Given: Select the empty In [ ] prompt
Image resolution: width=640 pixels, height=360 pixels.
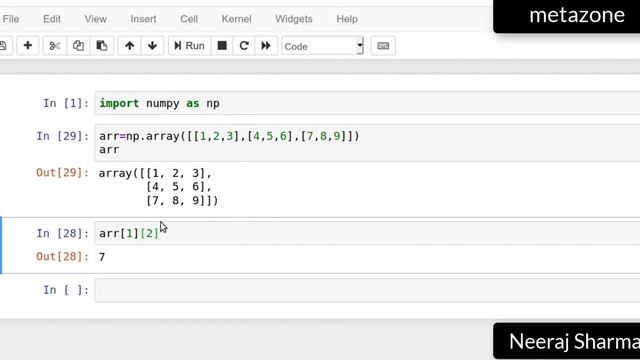Looking at the screenshot, I should [x=66, y=290].
